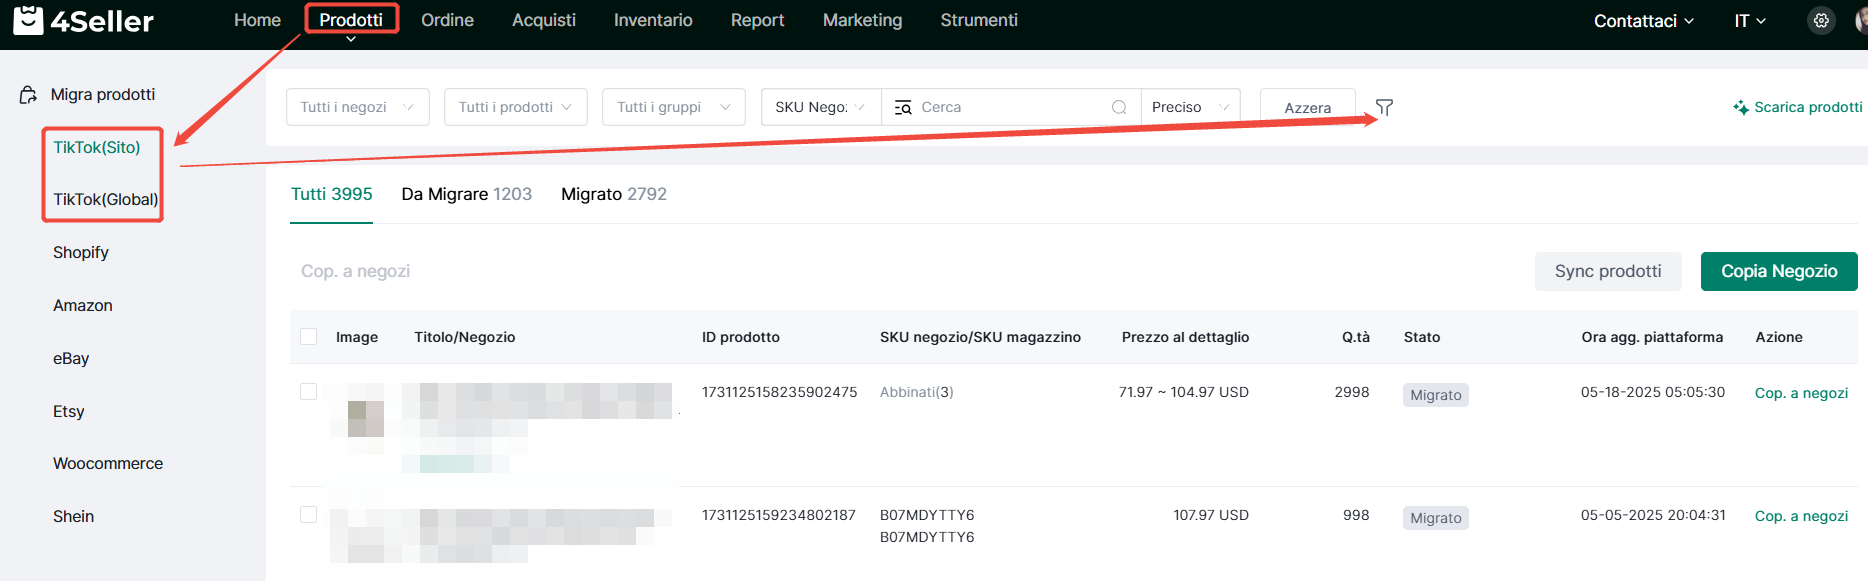Check the row with ID 1731125159234802187

tap(309, 514)
